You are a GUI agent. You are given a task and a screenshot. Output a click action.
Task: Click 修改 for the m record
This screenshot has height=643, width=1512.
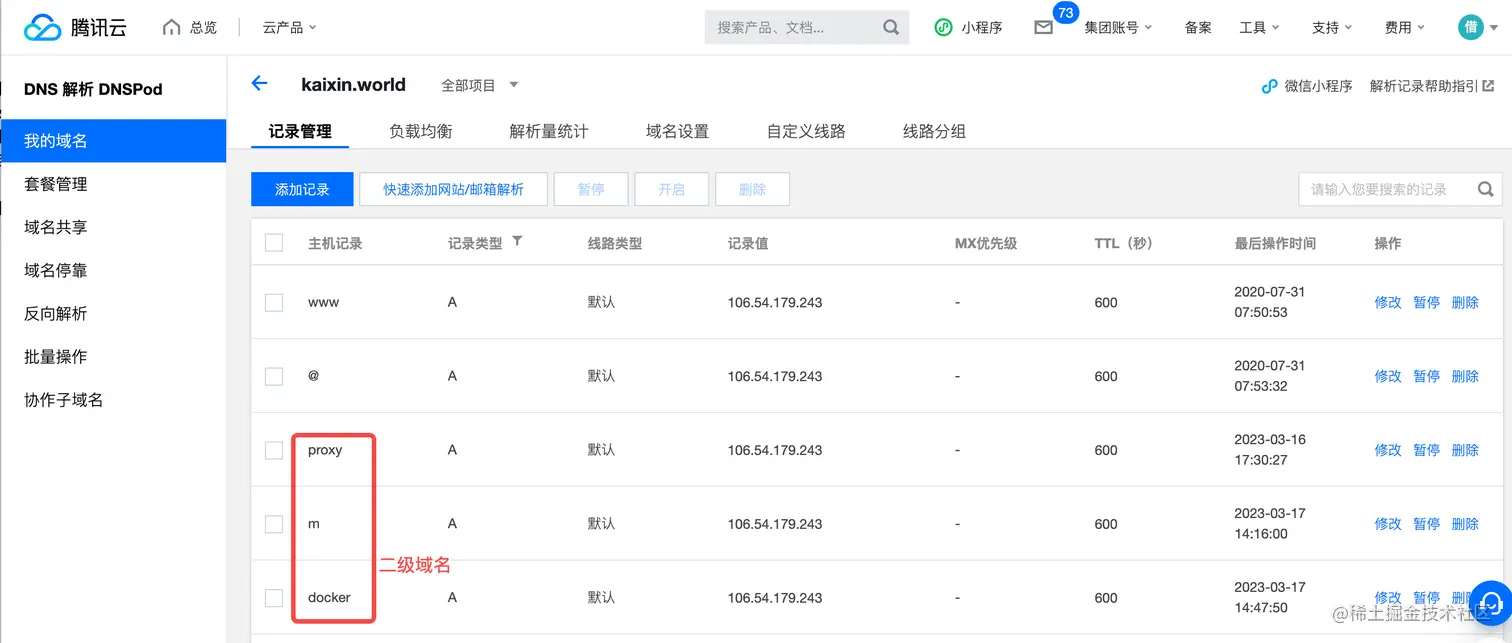pos(1388,524)
